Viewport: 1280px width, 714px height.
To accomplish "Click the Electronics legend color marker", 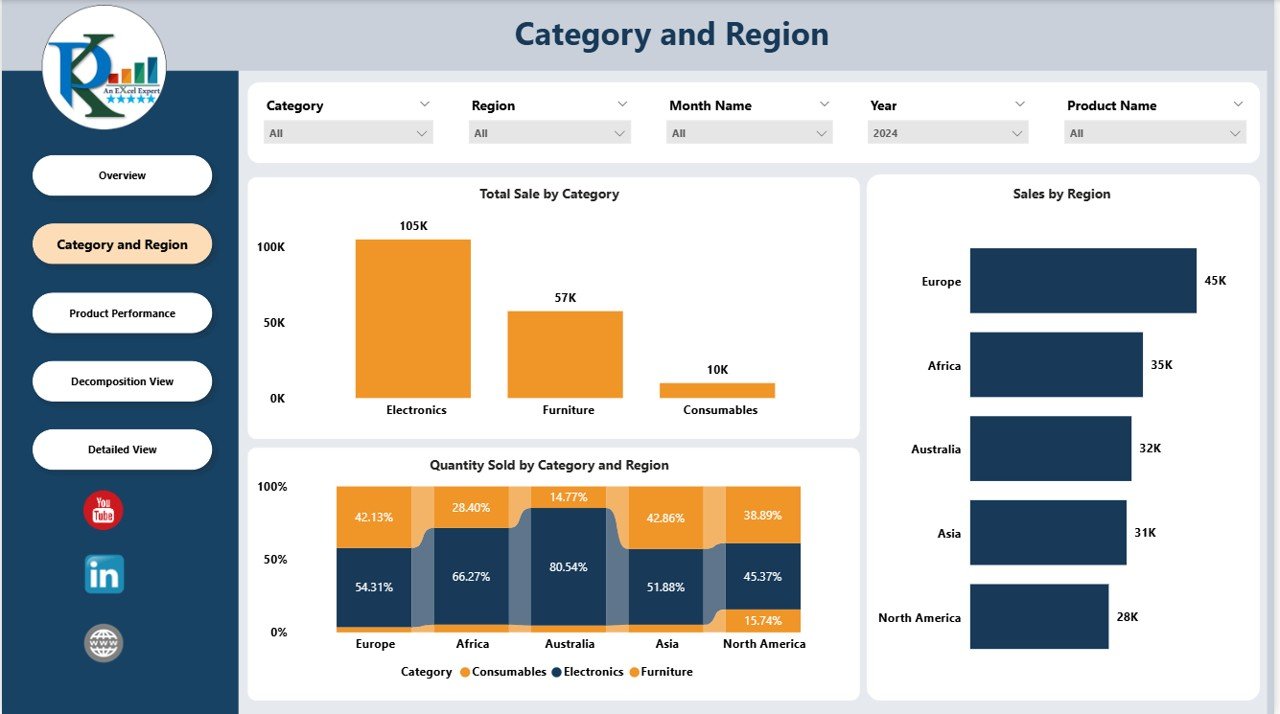I will click(x=556, y=673).
